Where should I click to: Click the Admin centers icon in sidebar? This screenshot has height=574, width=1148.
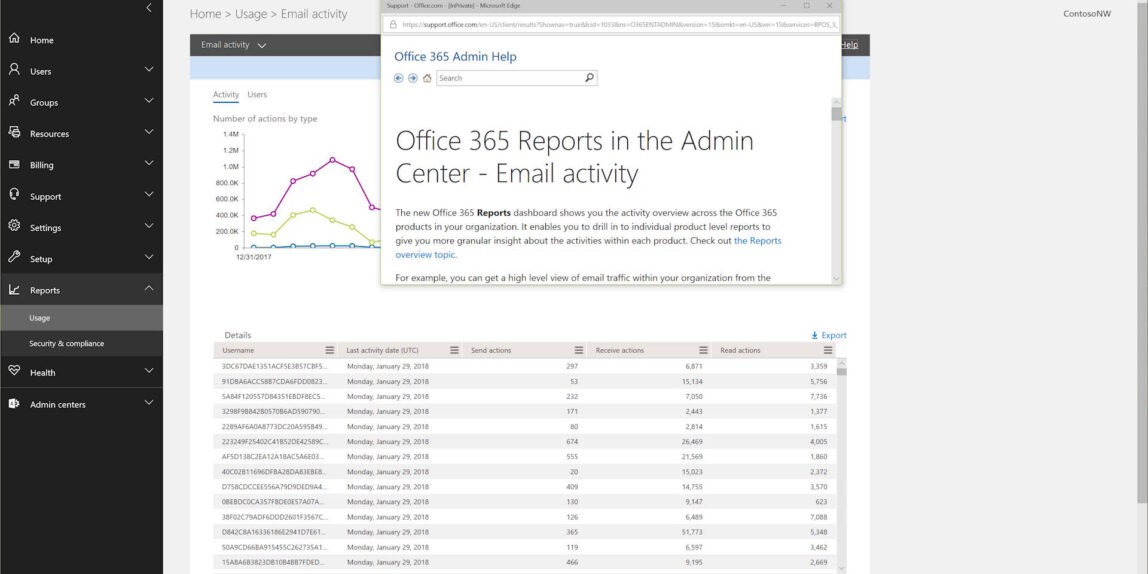click(14, 403)
